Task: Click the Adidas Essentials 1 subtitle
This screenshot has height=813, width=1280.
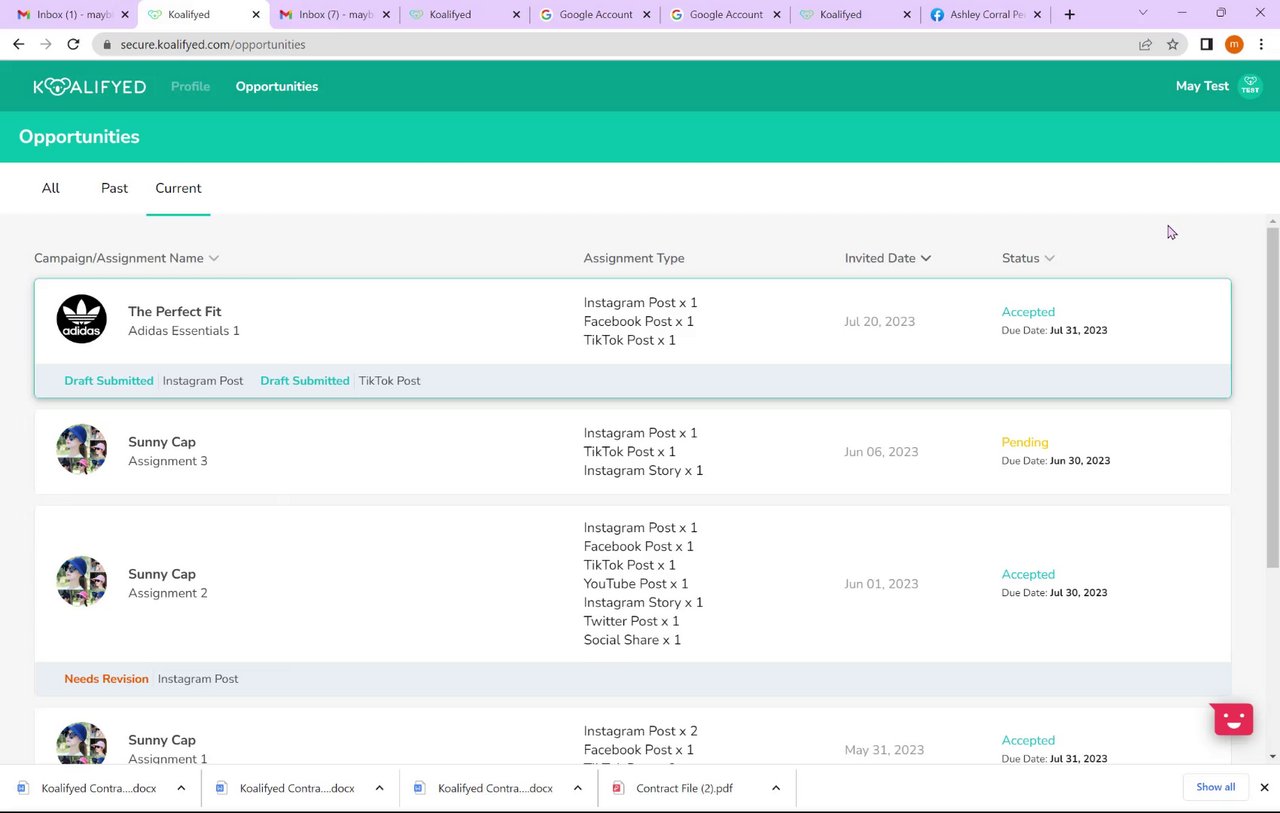Action: (184, 331)
